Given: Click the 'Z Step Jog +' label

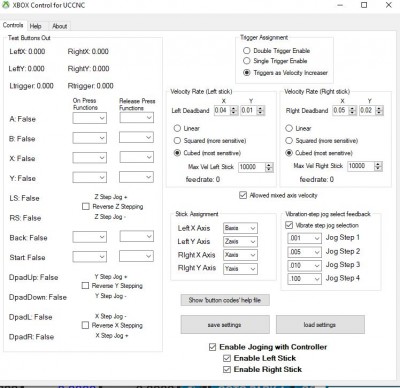Looking at the screenshot, I should pos(111,197).
